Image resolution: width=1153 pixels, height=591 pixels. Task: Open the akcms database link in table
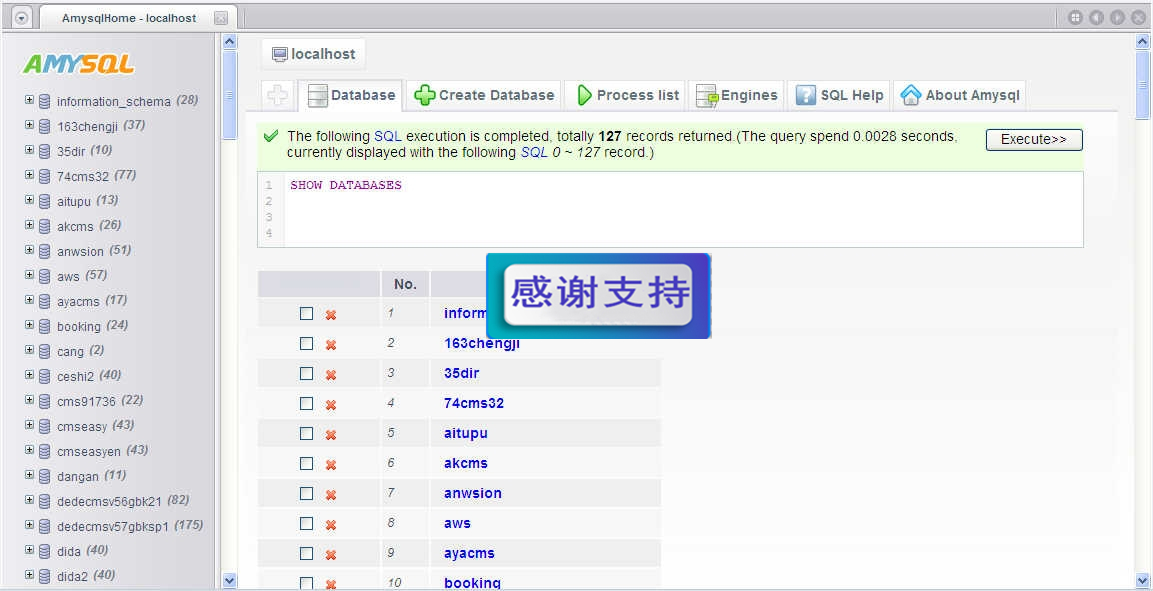465,464
